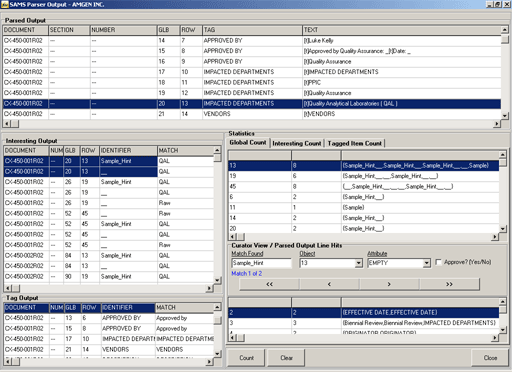The image size is (512, 372).
Task: Click Interesting Output scrollbar down arrow
Action: click(217, 280)
